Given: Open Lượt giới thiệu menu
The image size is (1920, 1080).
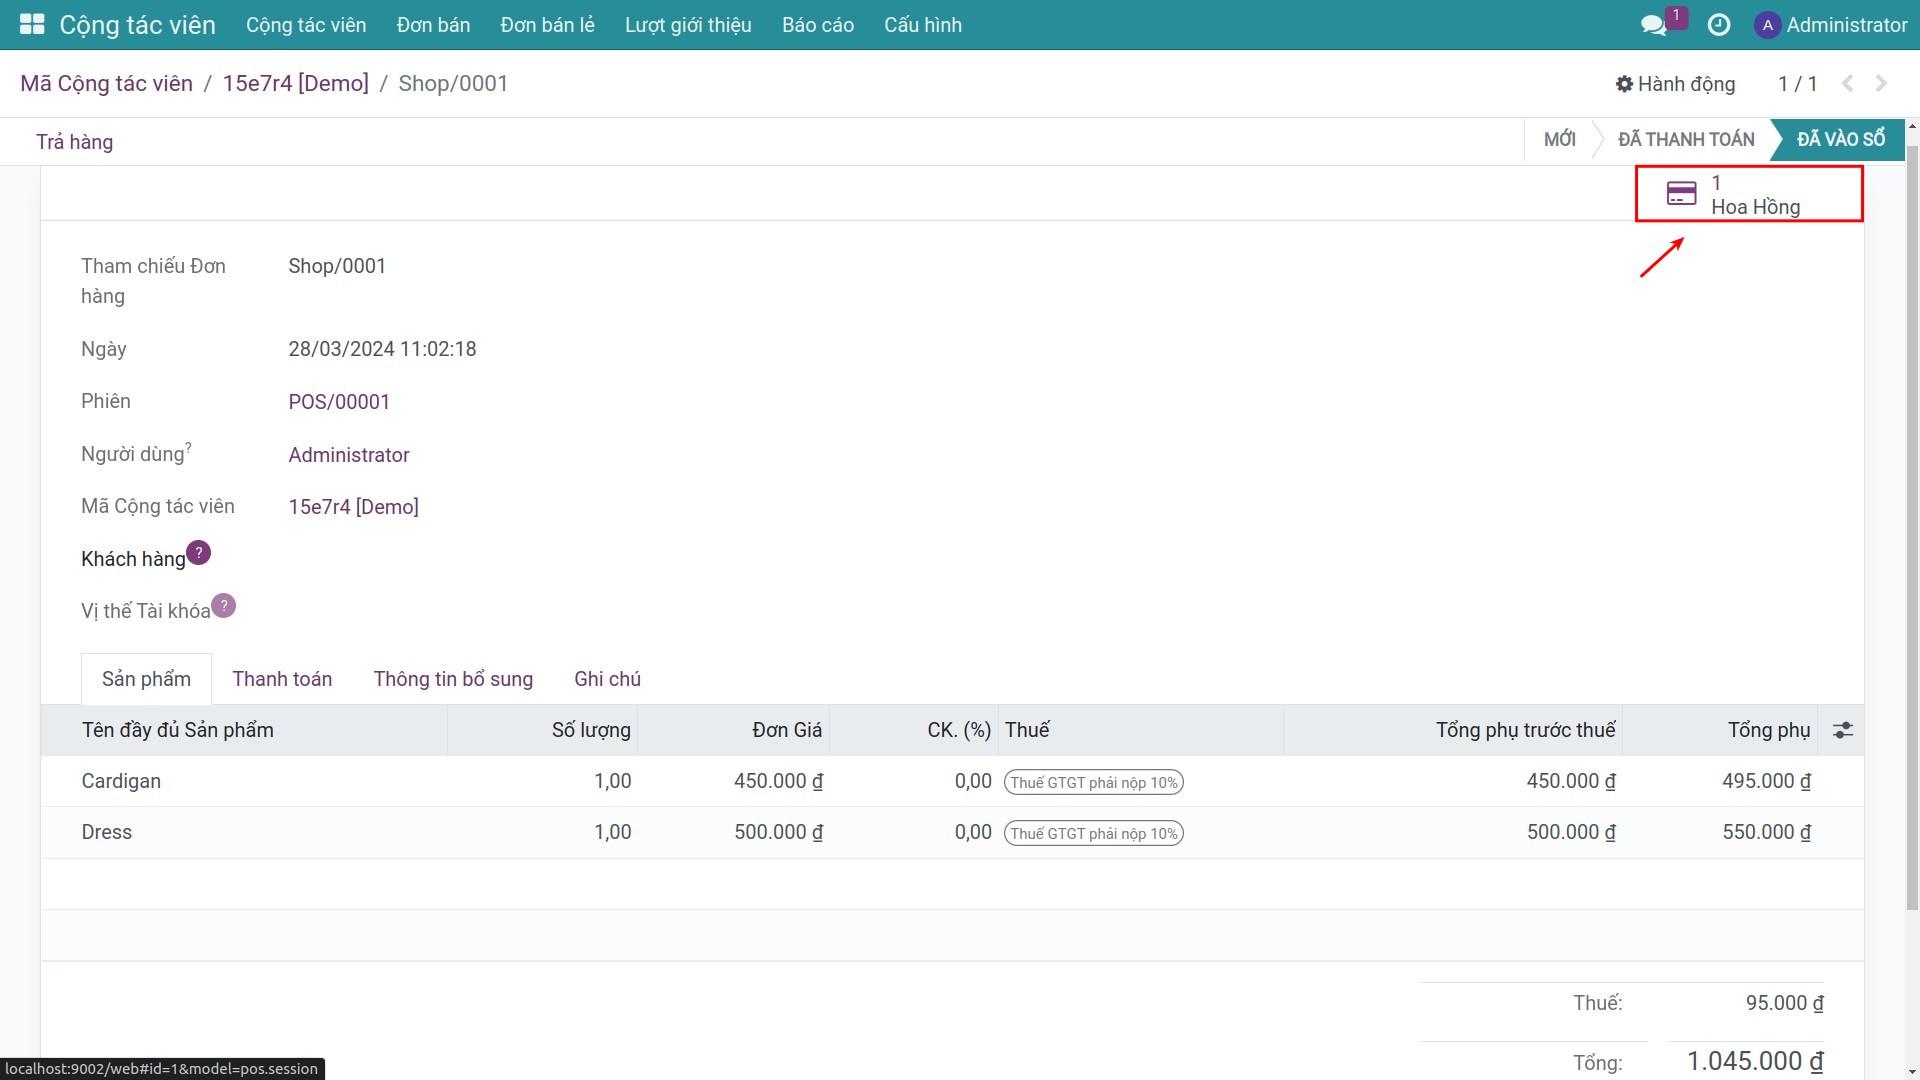Looking at the screenshot, I should pyautogui.click(x=688, y=25).
